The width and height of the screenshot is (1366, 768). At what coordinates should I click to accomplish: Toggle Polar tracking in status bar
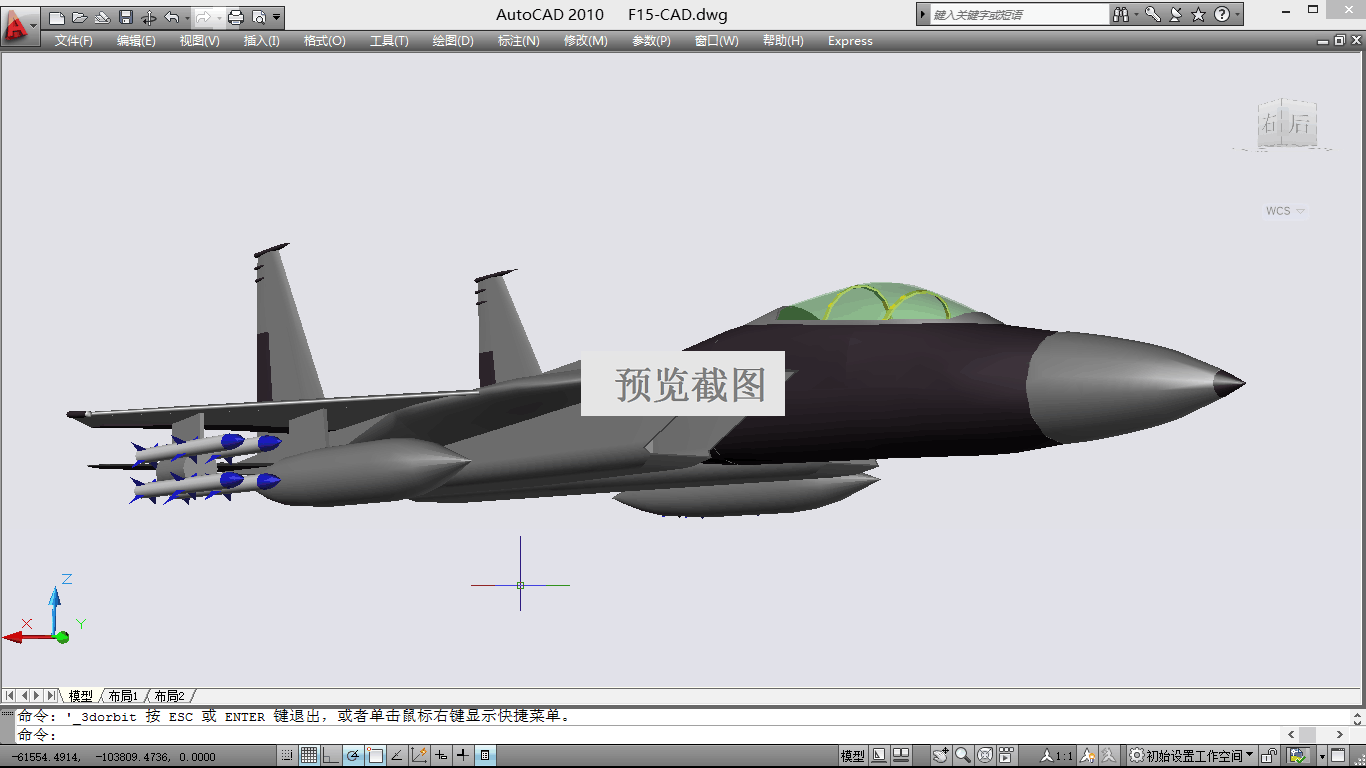[x=353, y=756]
